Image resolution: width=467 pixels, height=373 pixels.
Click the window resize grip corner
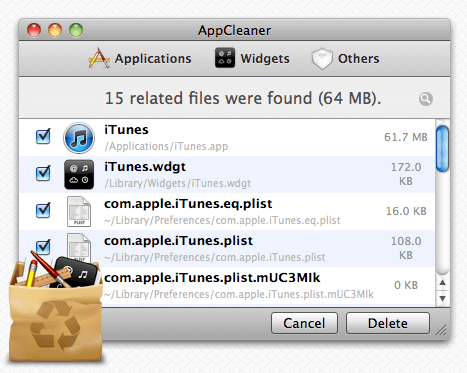coord(441,330)
